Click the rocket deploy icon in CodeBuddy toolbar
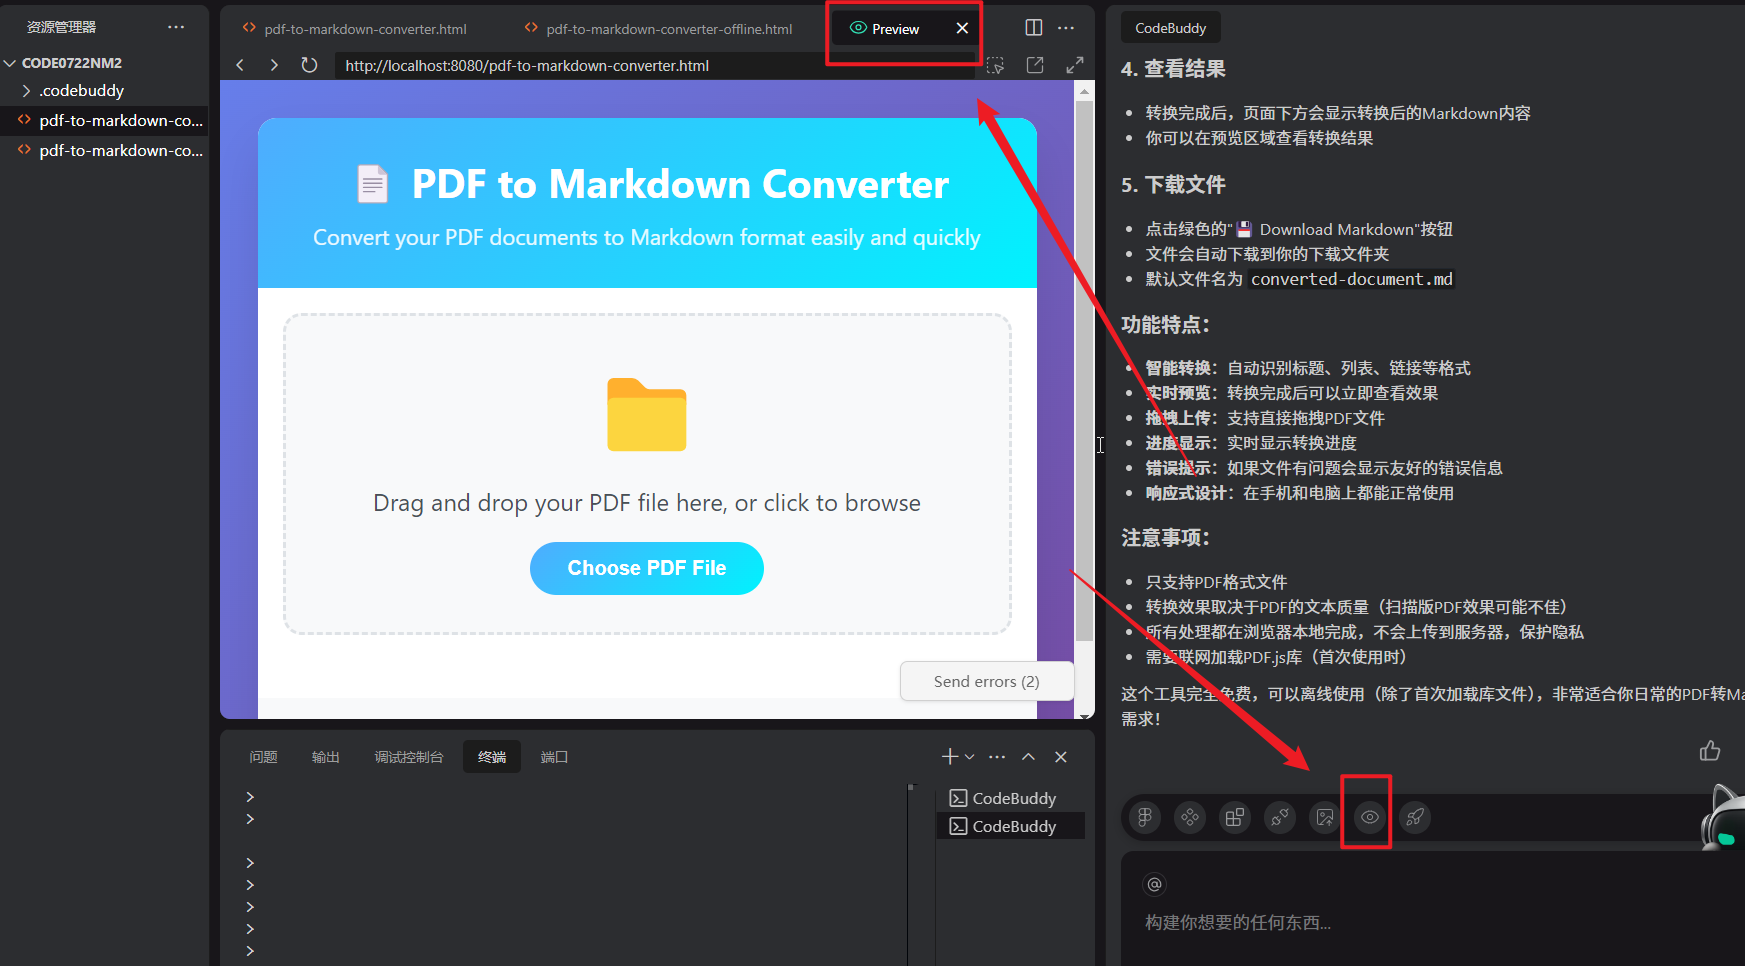The height and width of the screenshot is (966, 1745). (x=1415, y=817)
